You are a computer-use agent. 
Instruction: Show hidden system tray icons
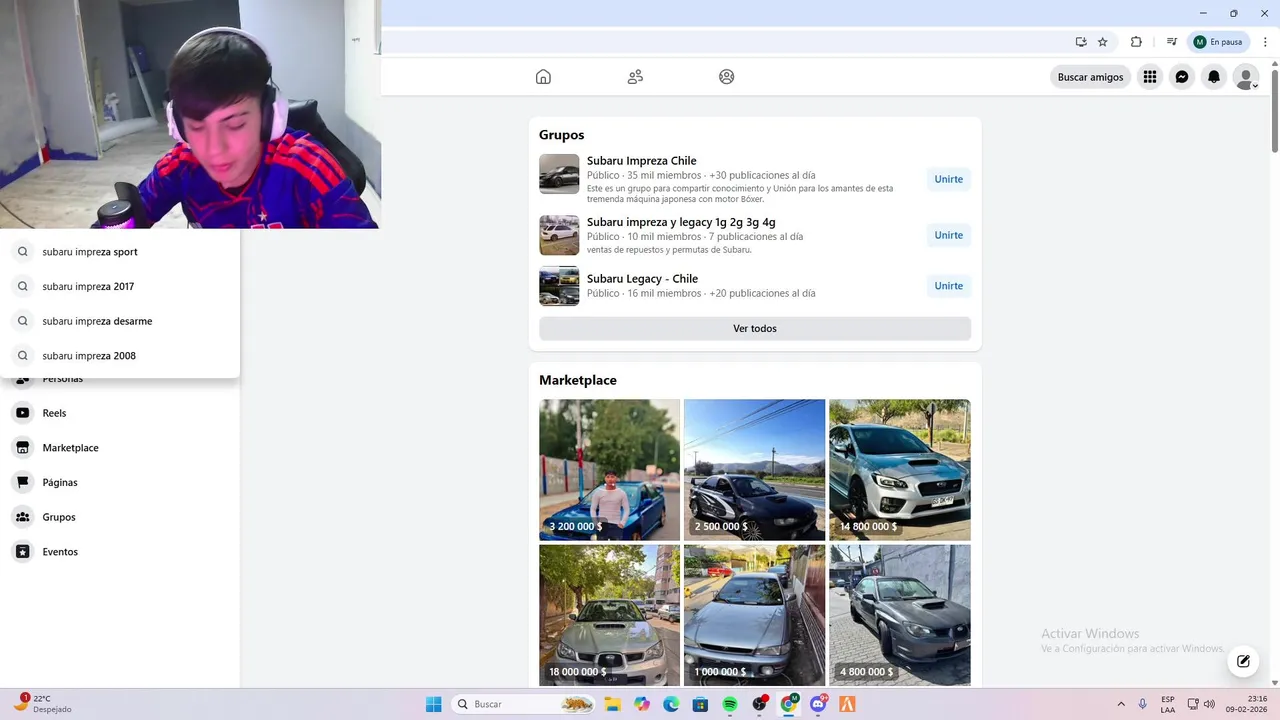(x=1121, y=704)
